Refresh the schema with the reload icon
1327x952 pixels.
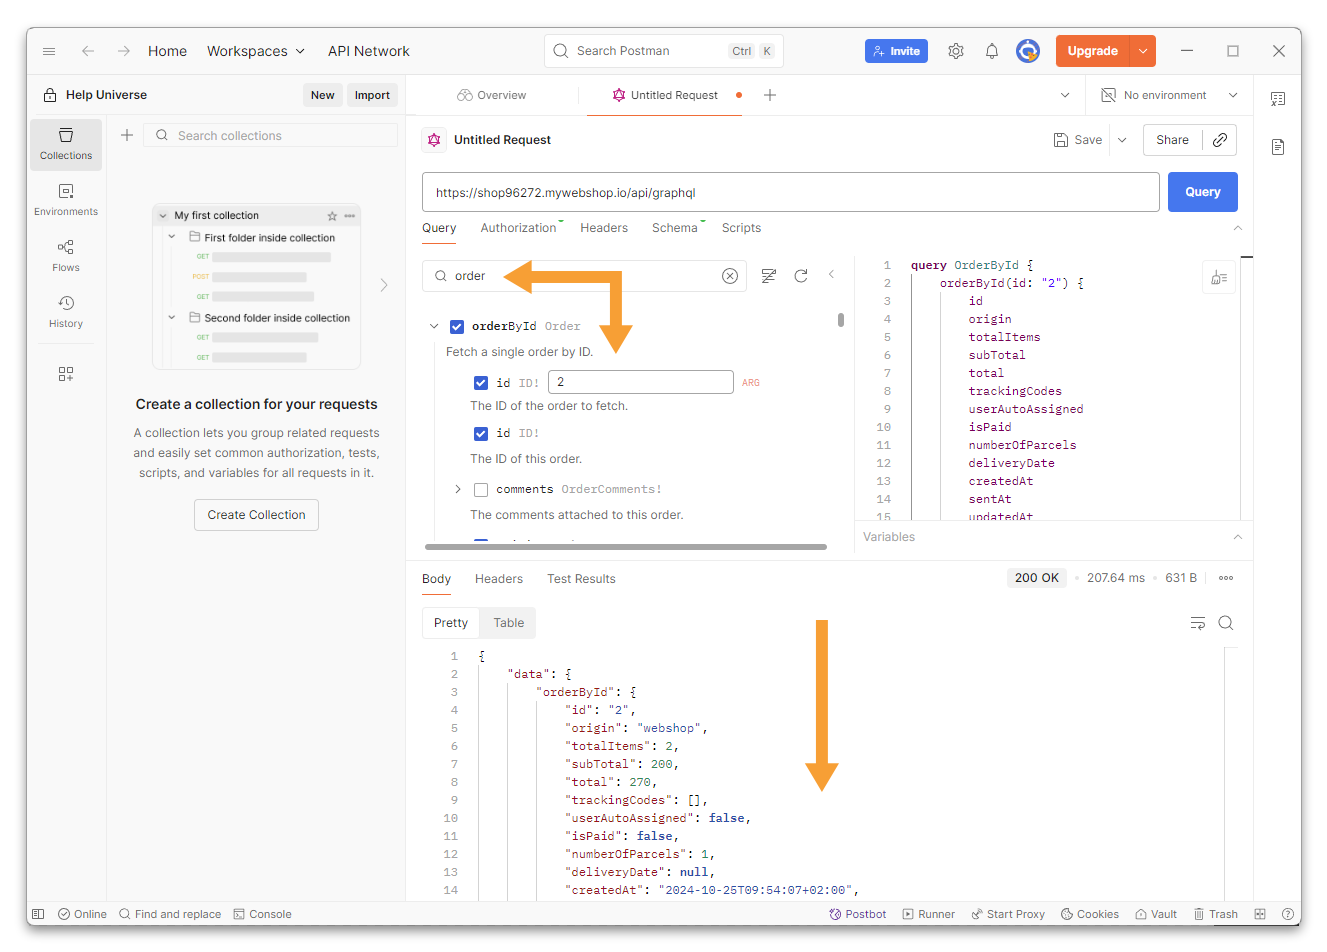pyautogui.click(x=801, y=276)
